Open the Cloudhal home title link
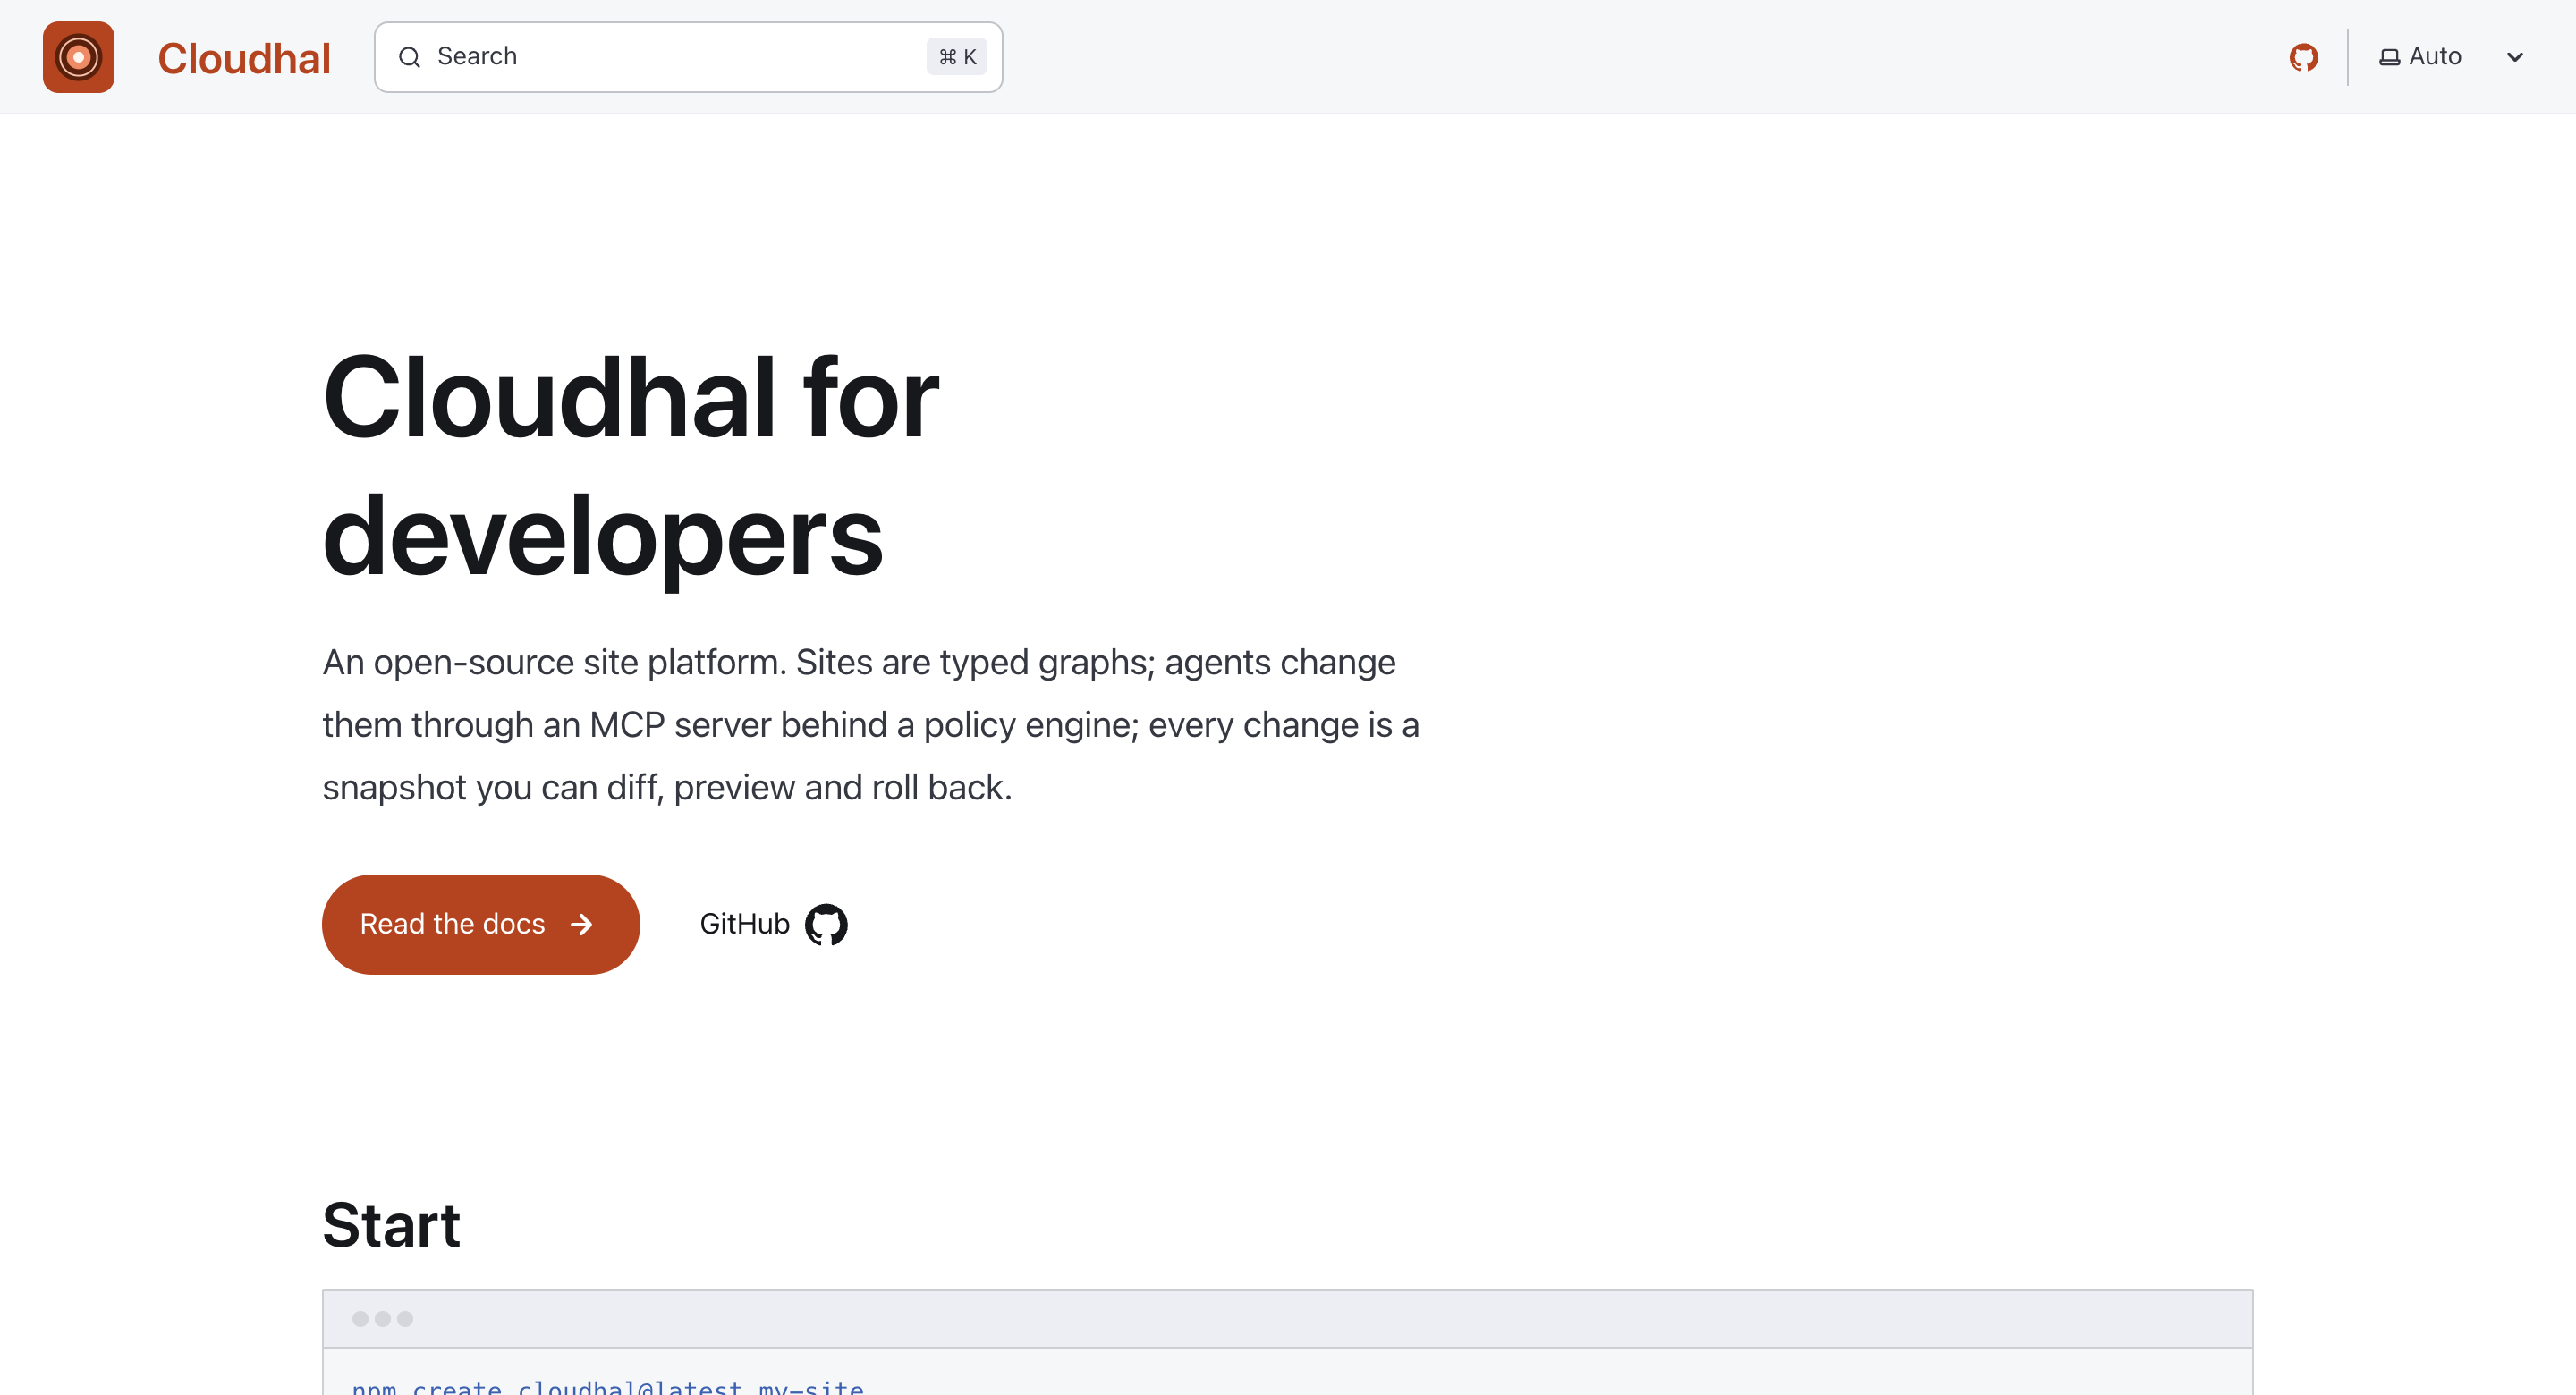 click(x=244, y=58)
